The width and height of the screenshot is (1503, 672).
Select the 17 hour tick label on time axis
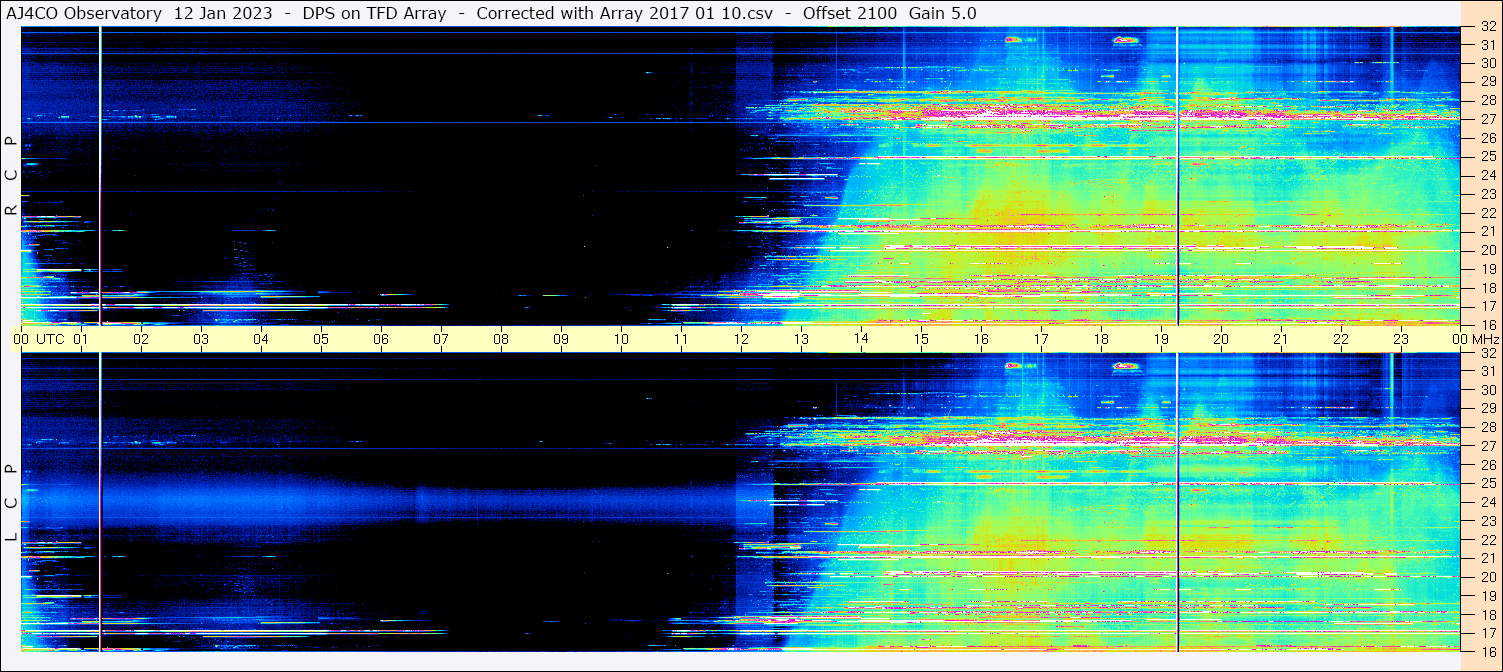point(1041,339)
